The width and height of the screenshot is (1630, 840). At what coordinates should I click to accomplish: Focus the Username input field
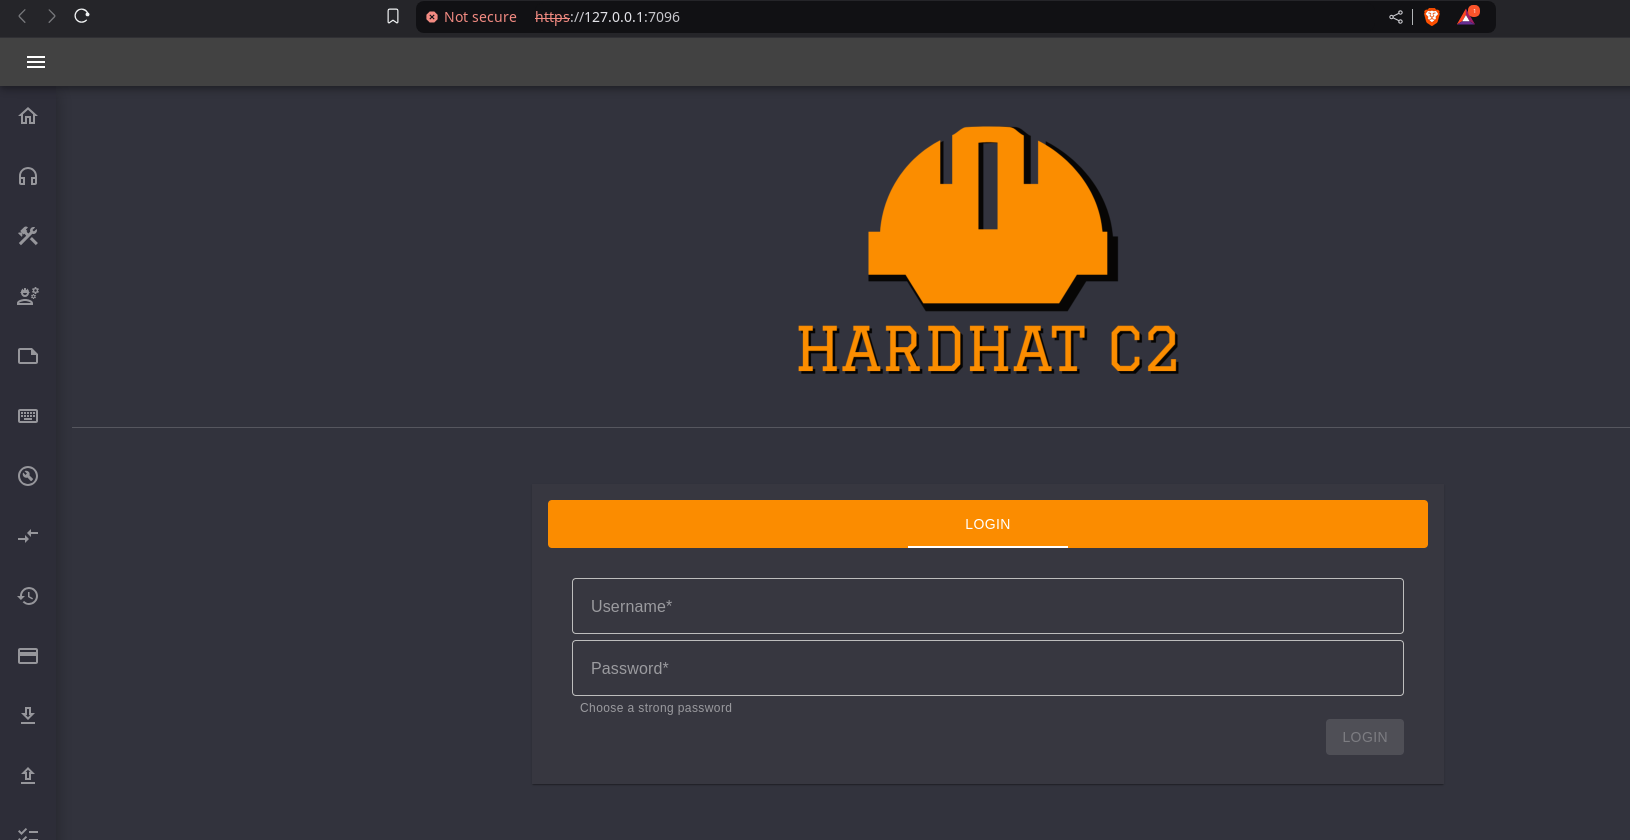[x=988, y=606]
